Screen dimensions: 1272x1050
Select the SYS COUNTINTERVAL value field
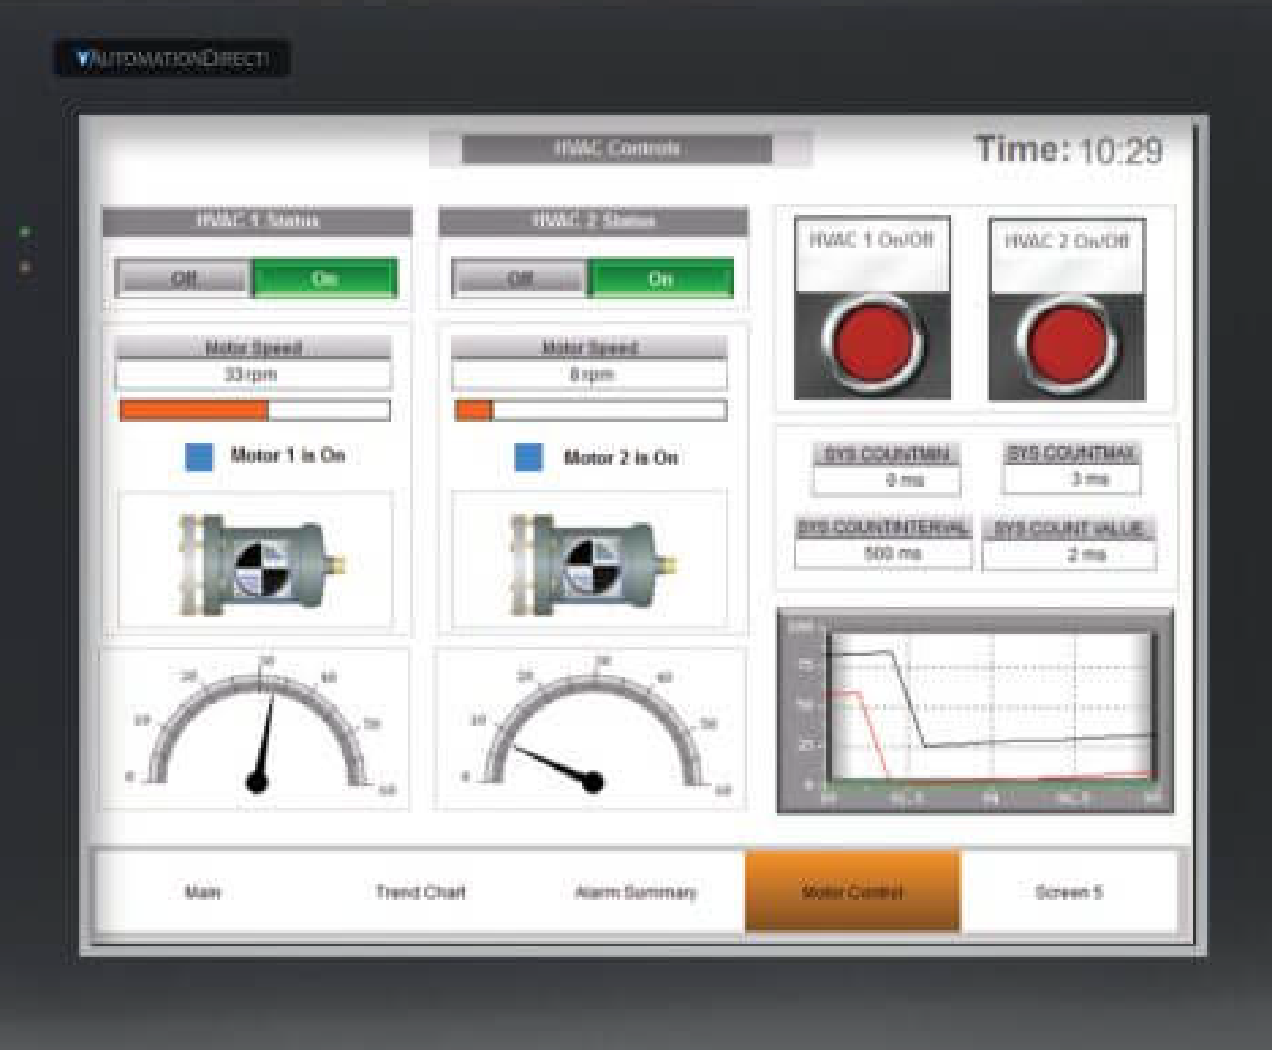tap(883, 553)
